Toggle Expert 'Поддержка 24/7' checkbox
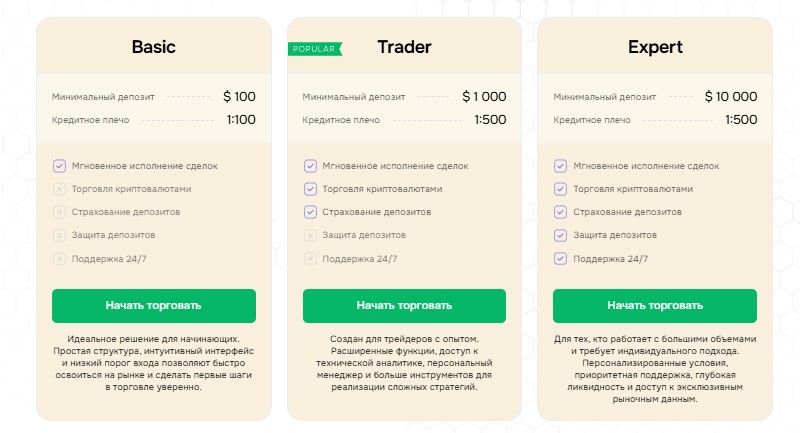 [561, 258]
